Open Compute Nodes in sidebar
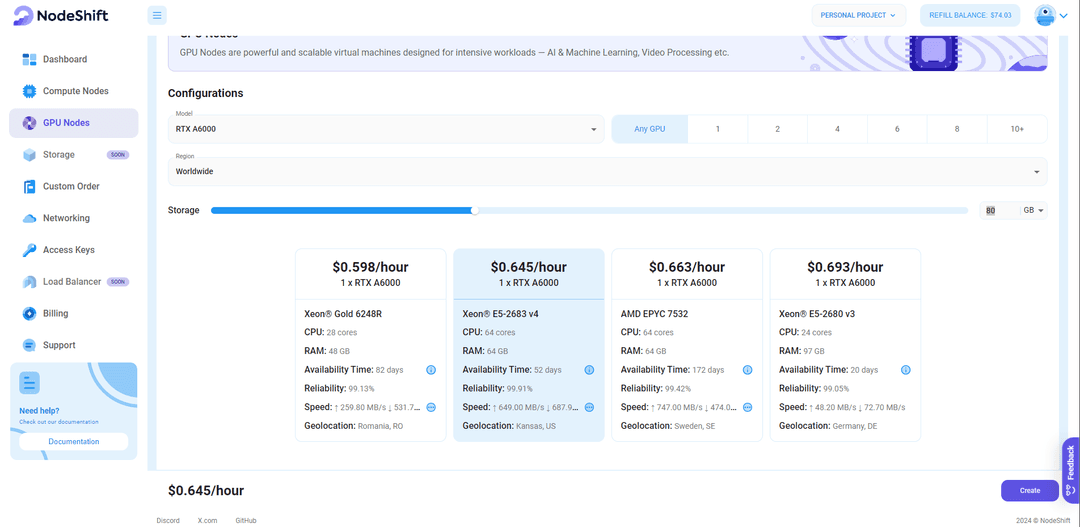The image size is (1080, 527). pos(74,91)
